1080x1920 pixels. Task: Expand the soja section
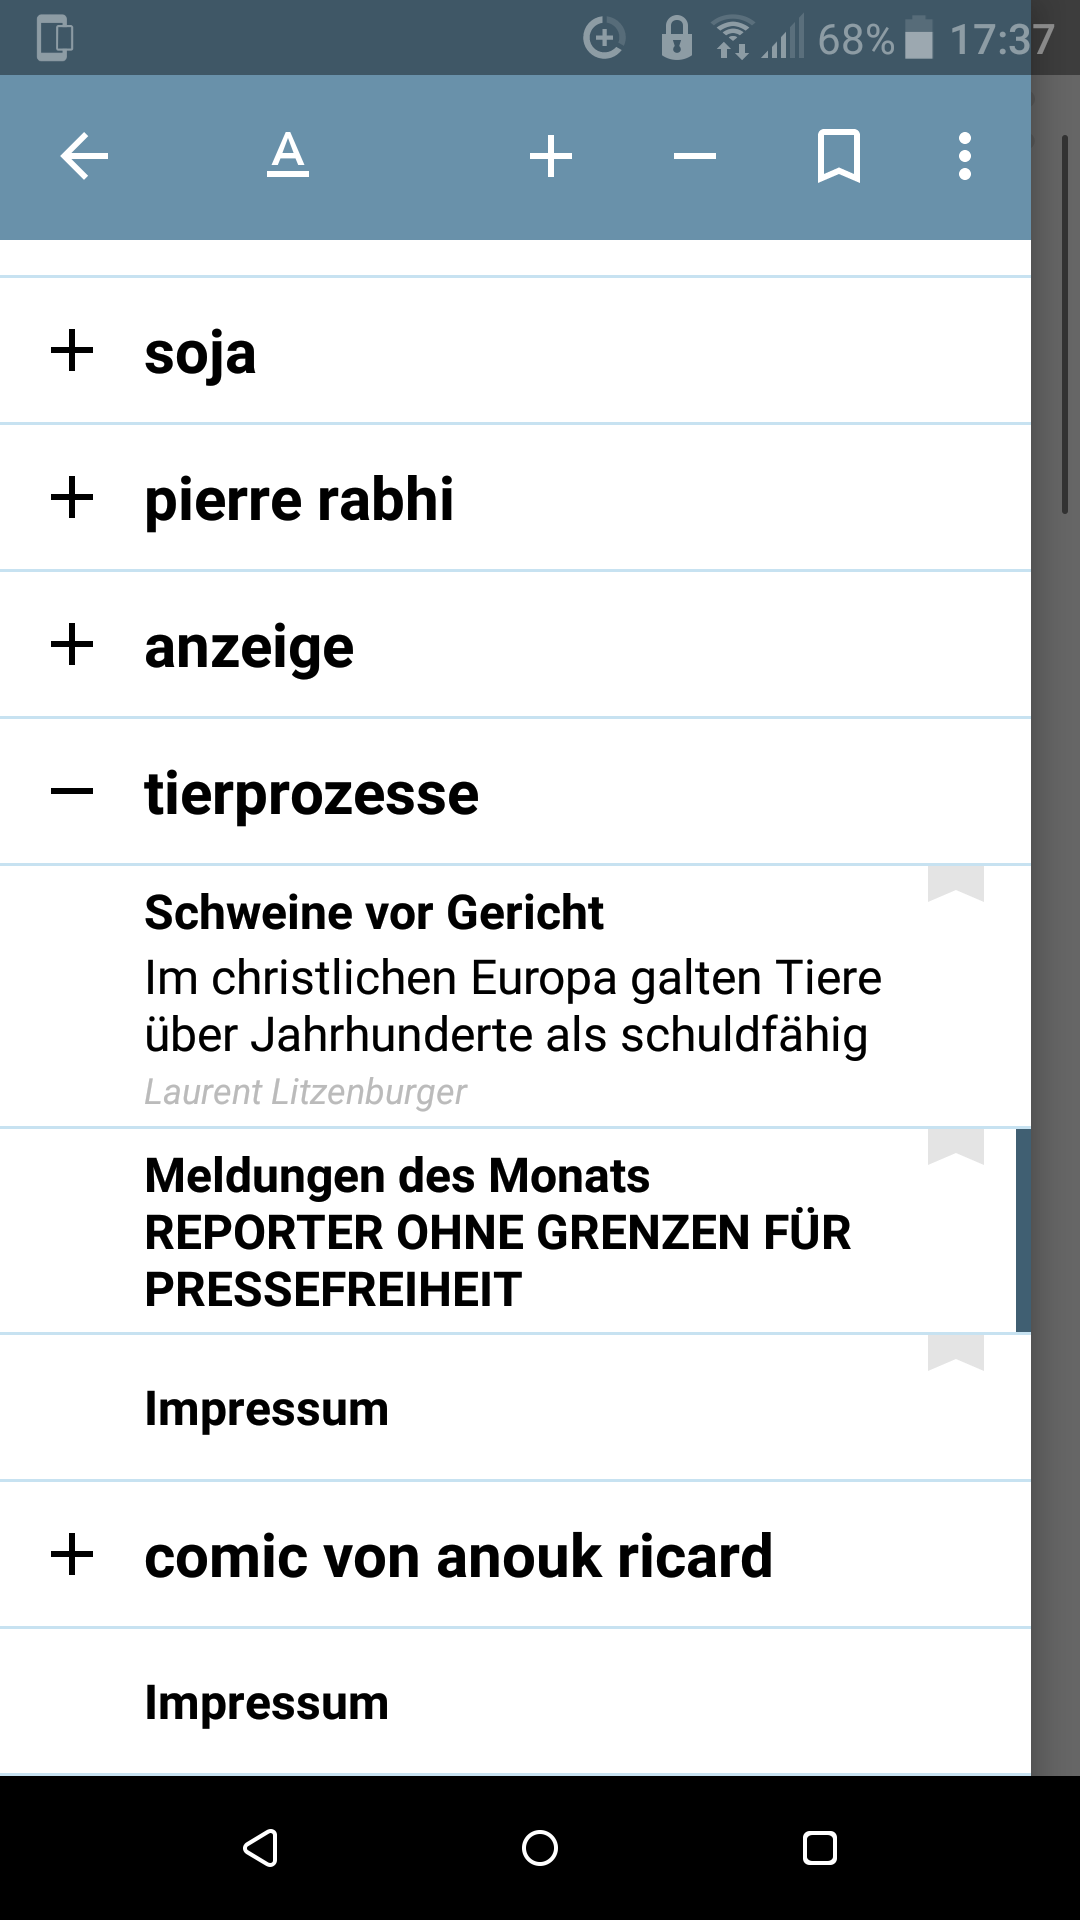coord(72,351)
